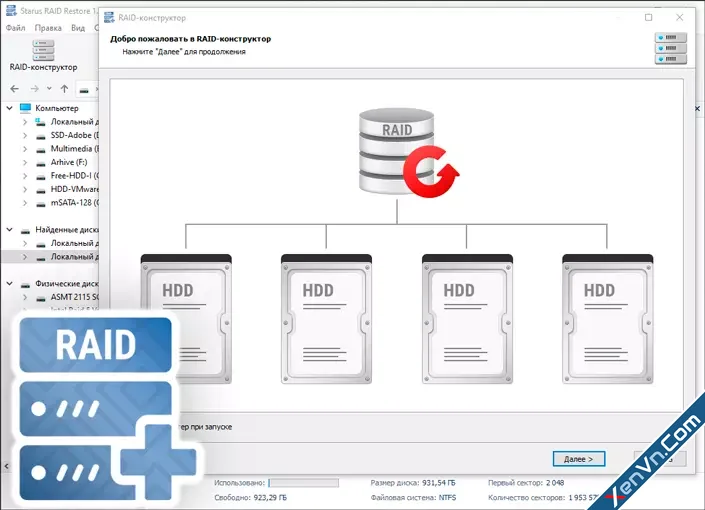The image size is (705, 510).
Task: Click the Arhive (F:) drive icon
Action: click(41, 163)
